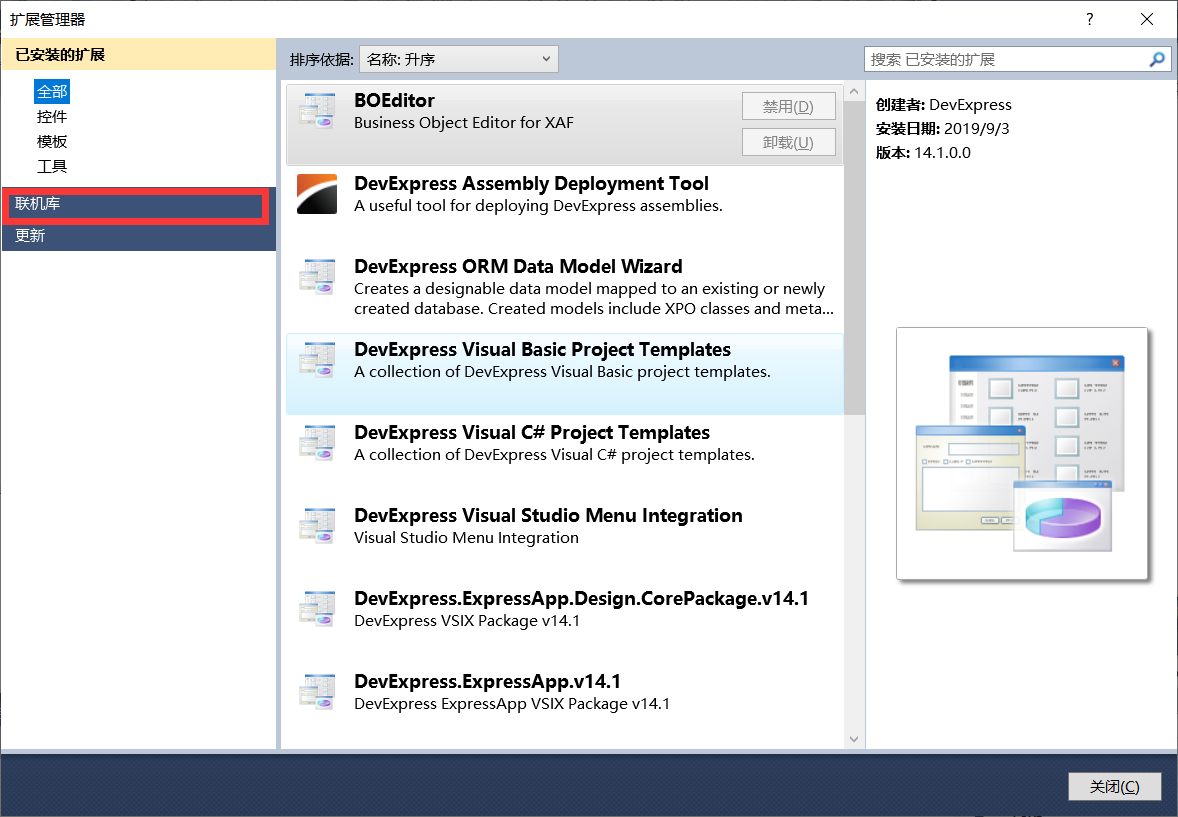The image size is (1178, 817).
Task: Select DevExpress.ExpressApp.v14.1 title
Action: click(x=488, y=682)
